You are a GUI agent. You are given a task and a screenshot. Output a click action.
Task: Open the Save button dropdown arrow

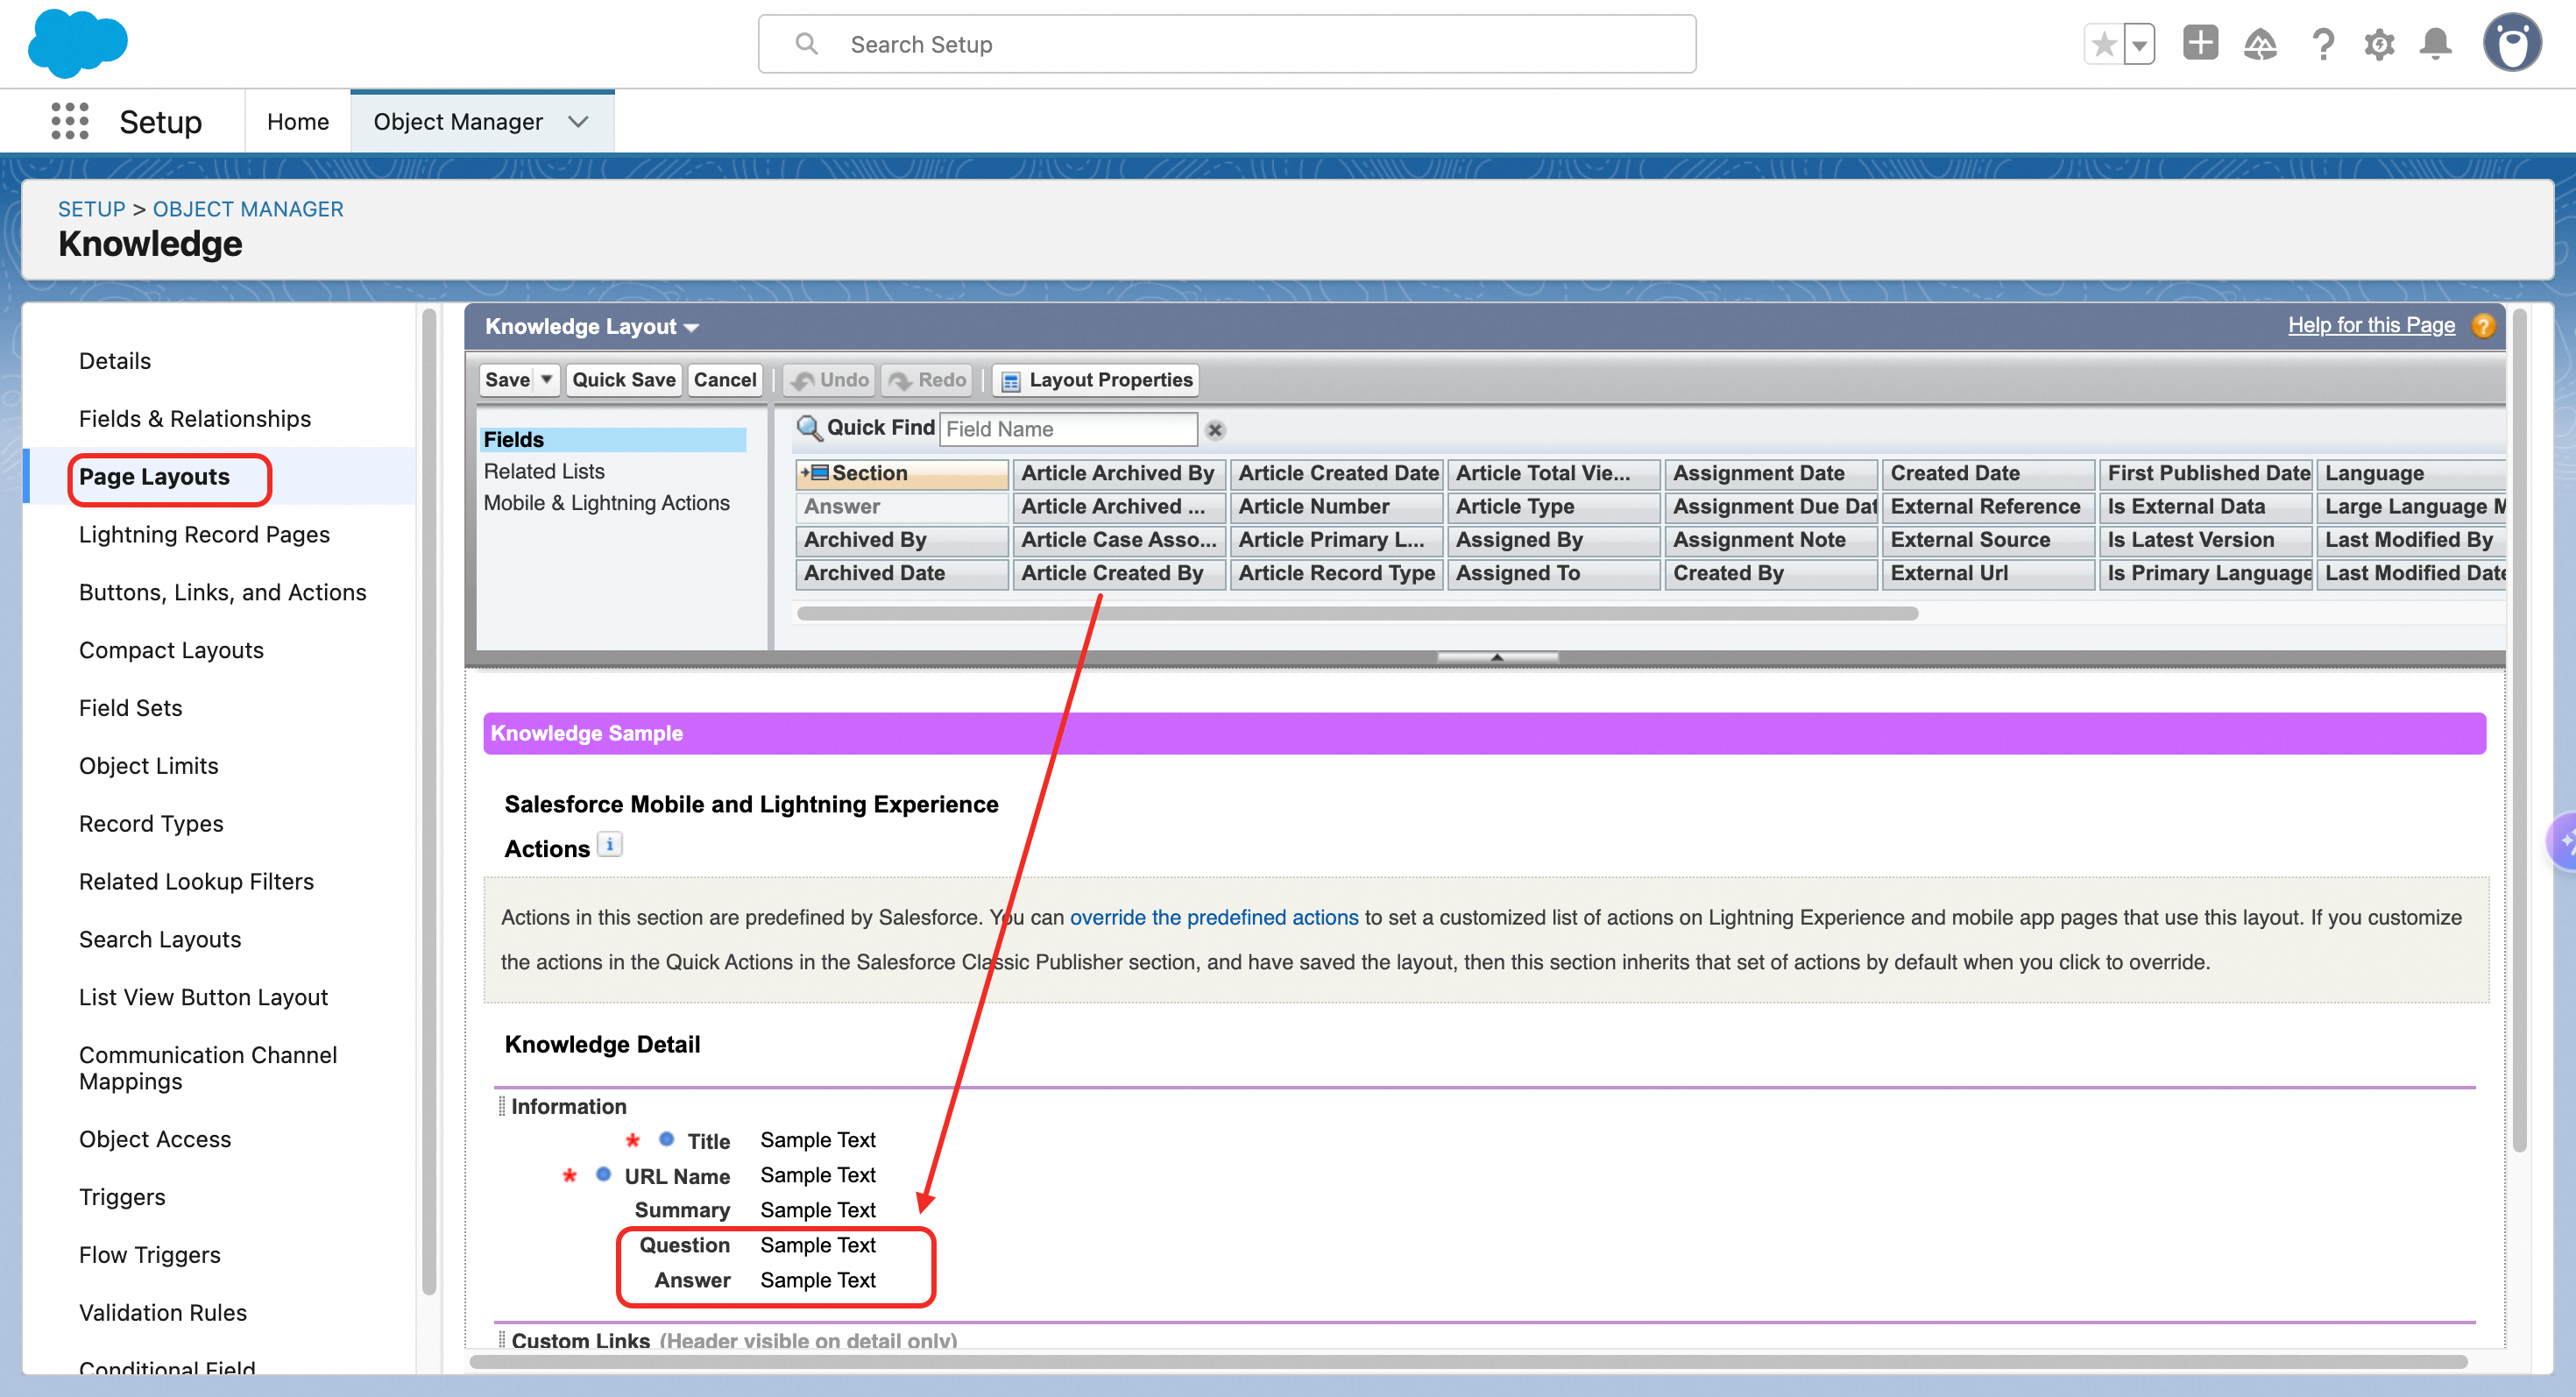point(547,380)
